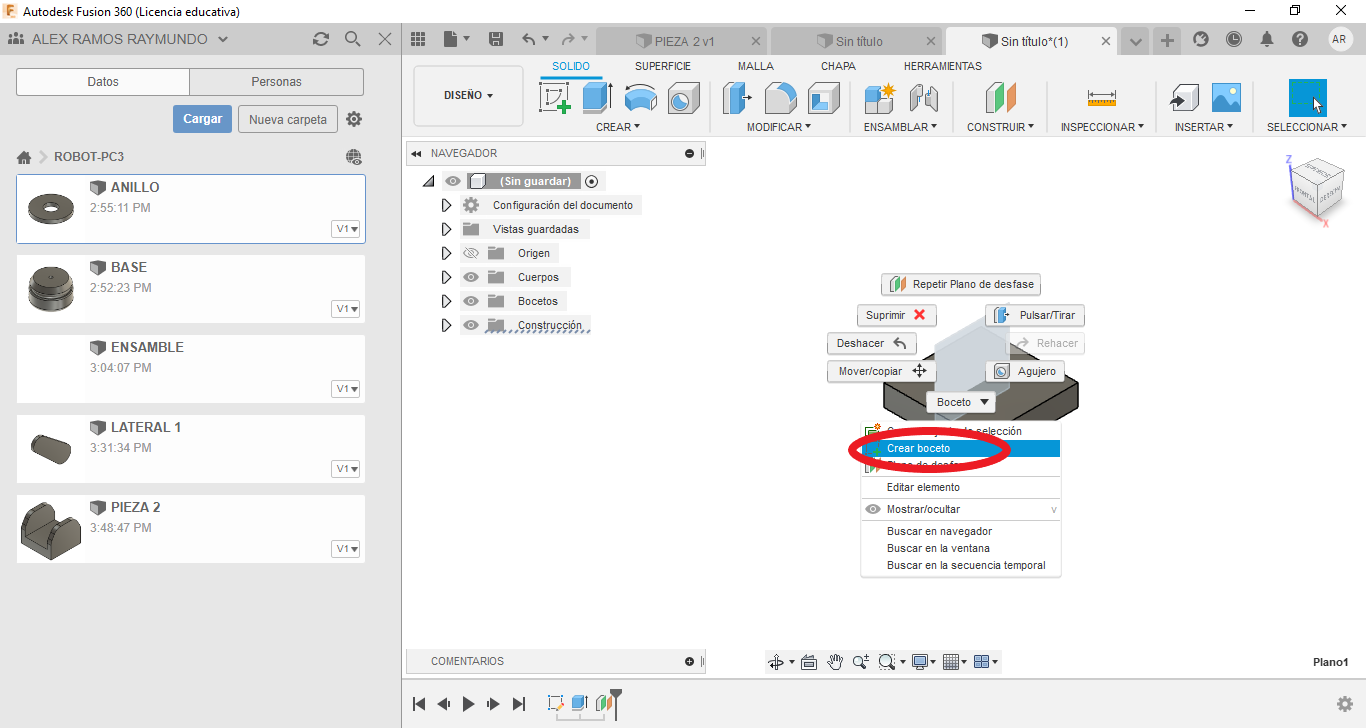Click Repetir Plano de desfase button
The width and height of the screenshot is (1366, 728).
961,285
